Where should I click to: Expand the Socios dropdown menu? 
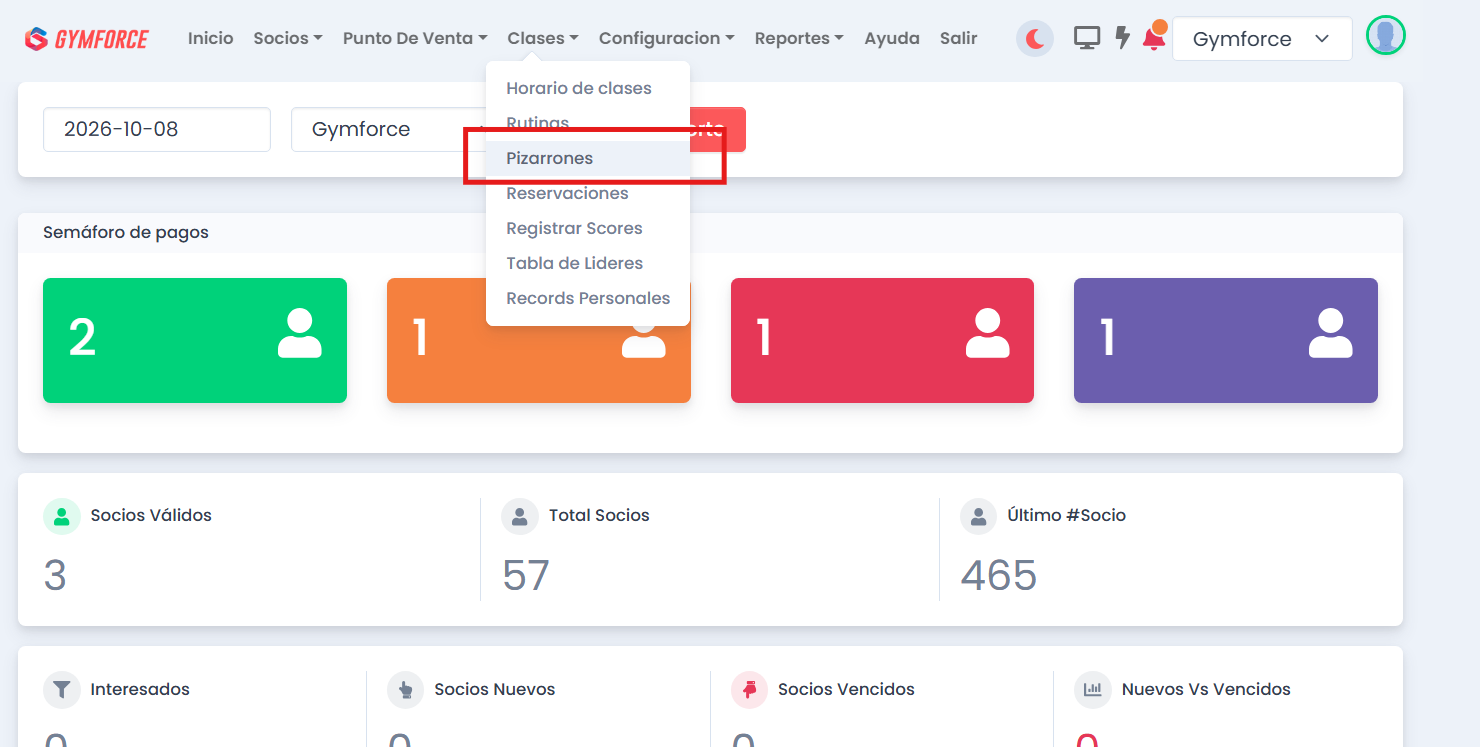(x=288, y=38)
